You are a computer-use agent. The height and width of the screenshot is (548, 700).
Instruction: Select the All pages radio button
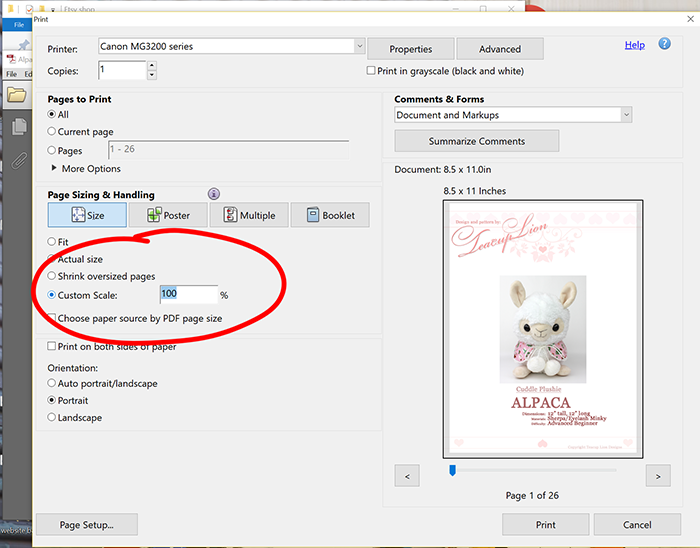[52, 114]
